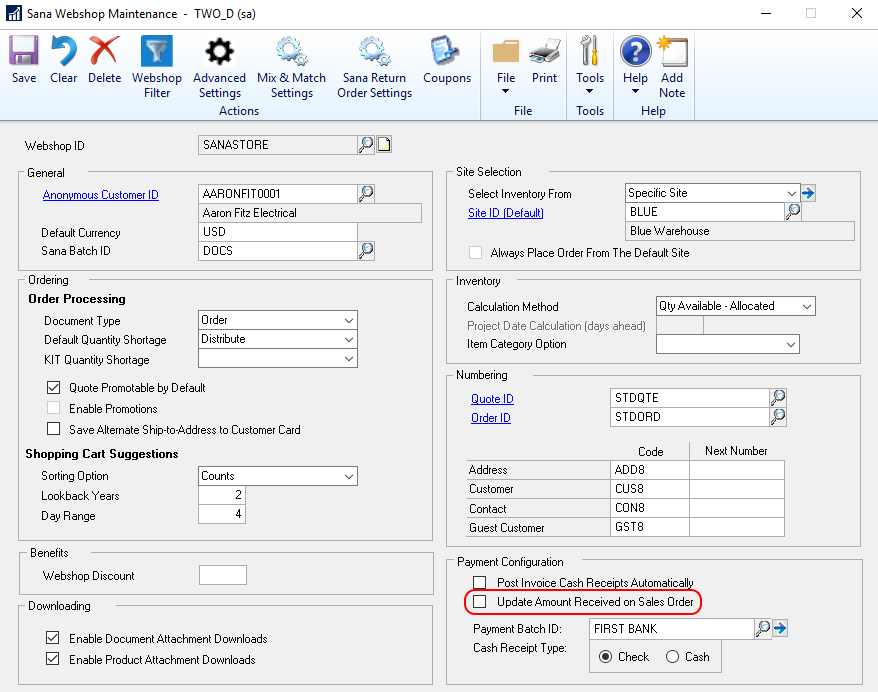Toggle Enable Product Attachment Downloads
The width and height of the screenshot is (878, 692).
tap(53, 659)
